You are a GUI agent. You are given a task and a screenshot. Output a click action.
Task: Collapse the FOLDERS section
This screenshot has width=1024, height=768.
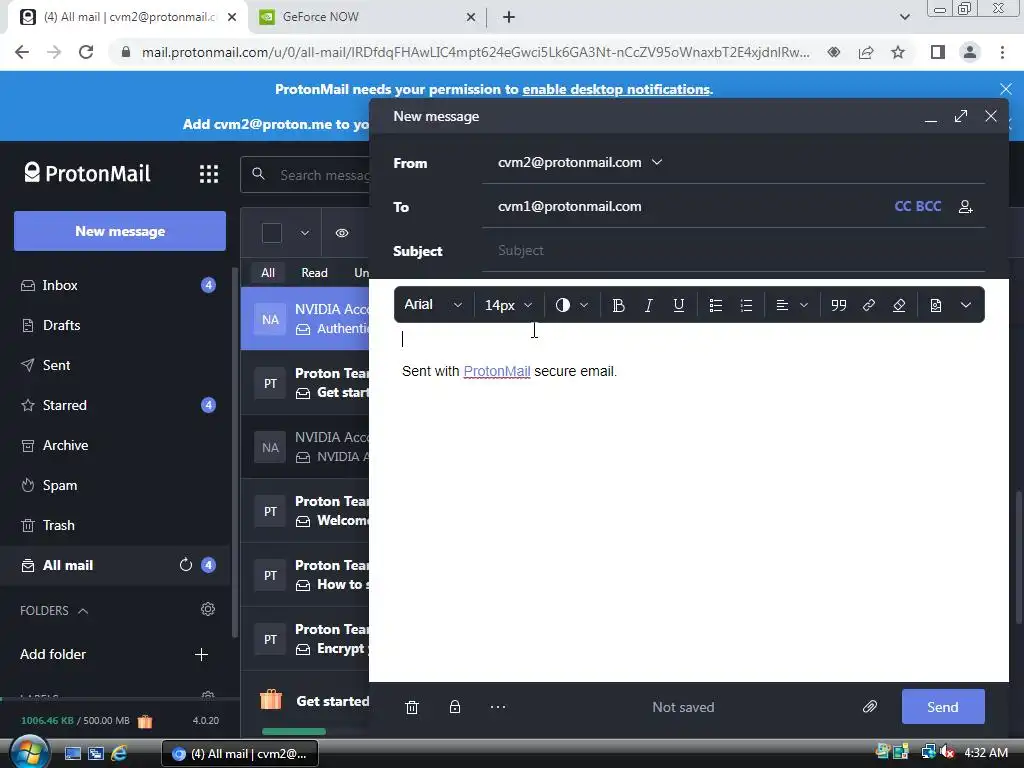tap(54, 611)
